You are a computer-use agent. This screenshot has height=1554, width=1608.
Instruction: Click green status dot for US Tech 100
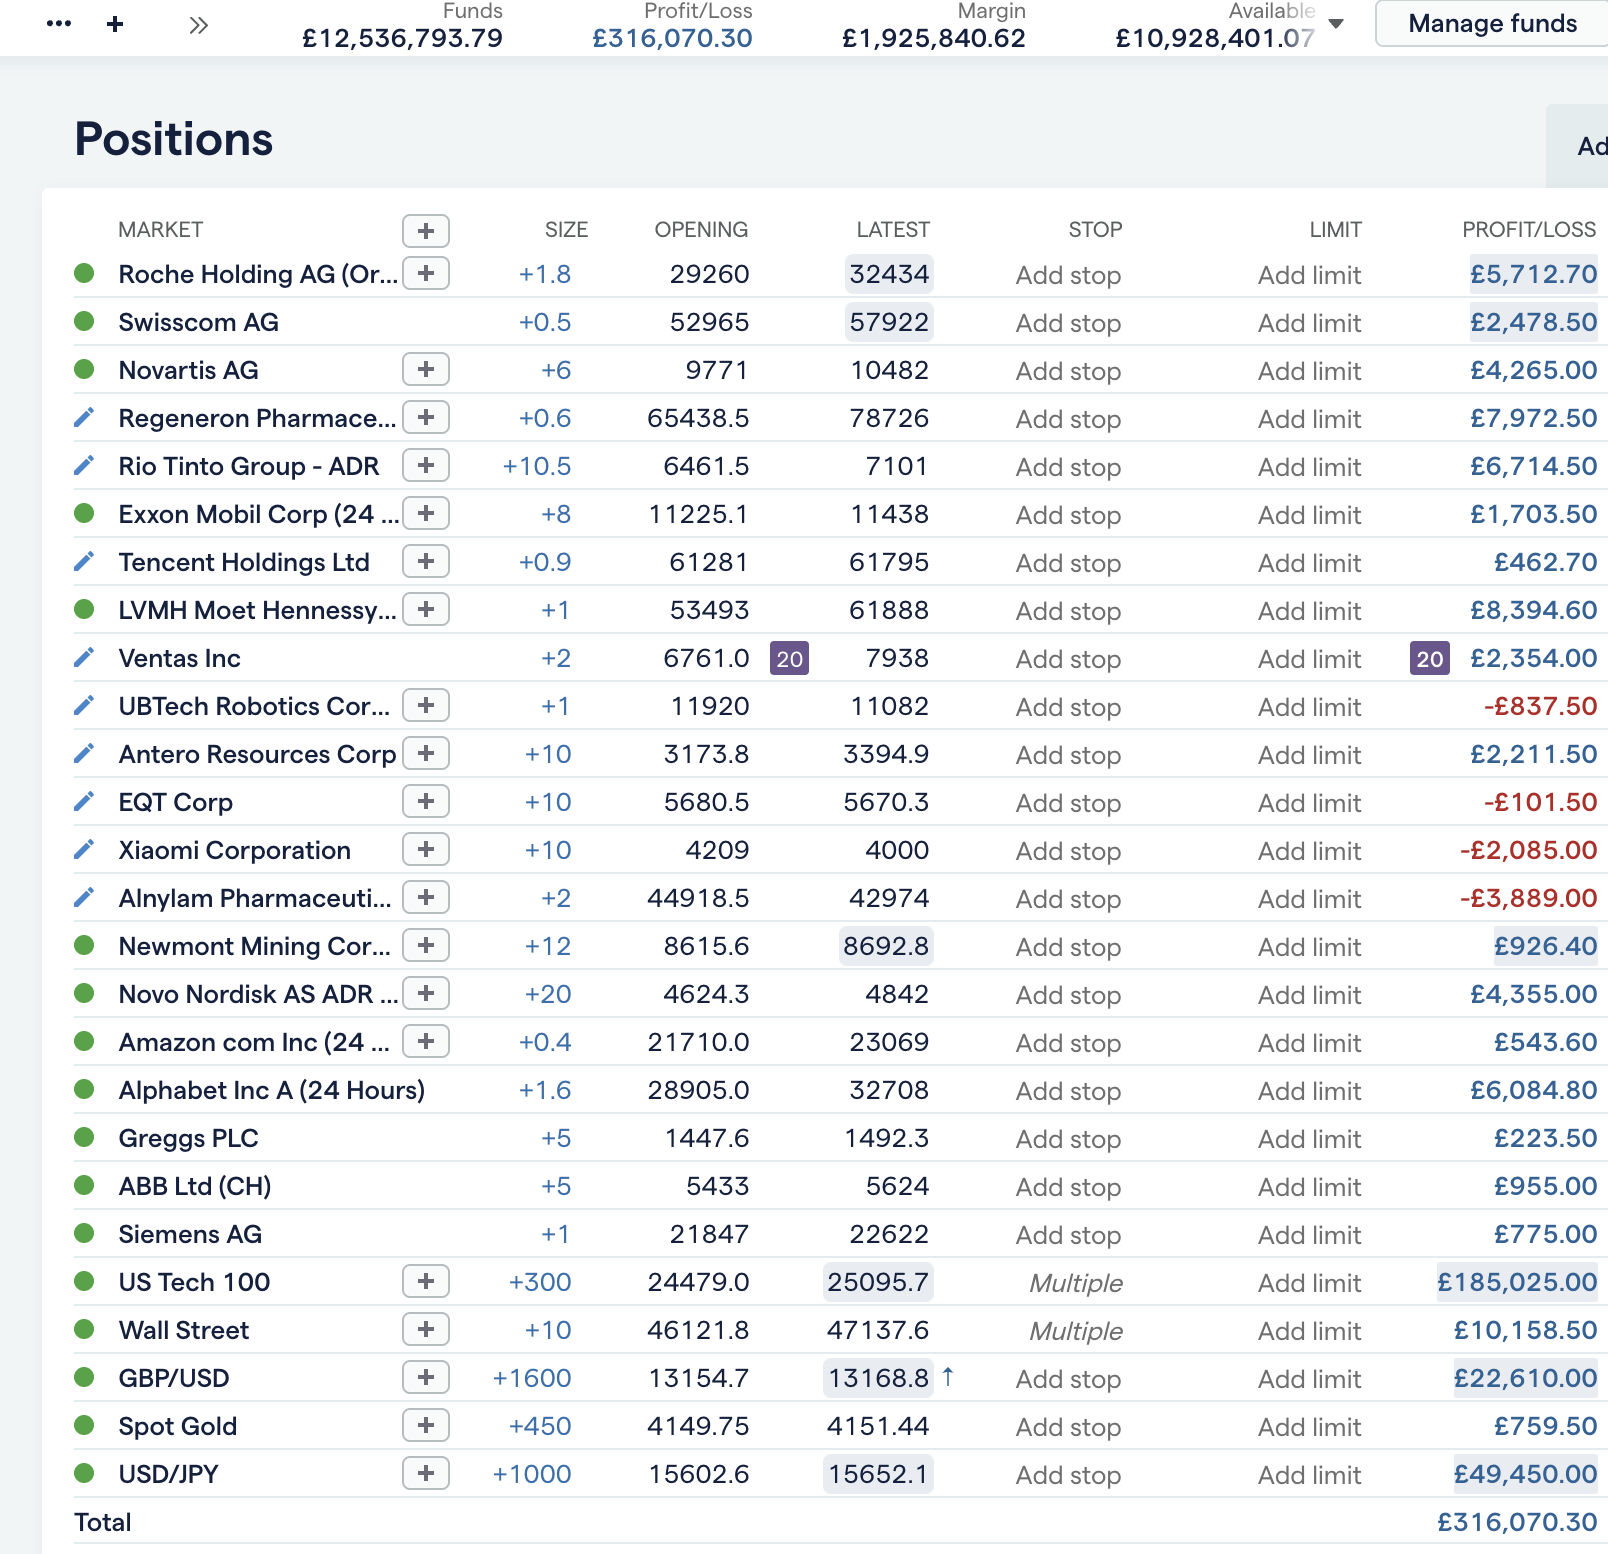coord(84,1281)
